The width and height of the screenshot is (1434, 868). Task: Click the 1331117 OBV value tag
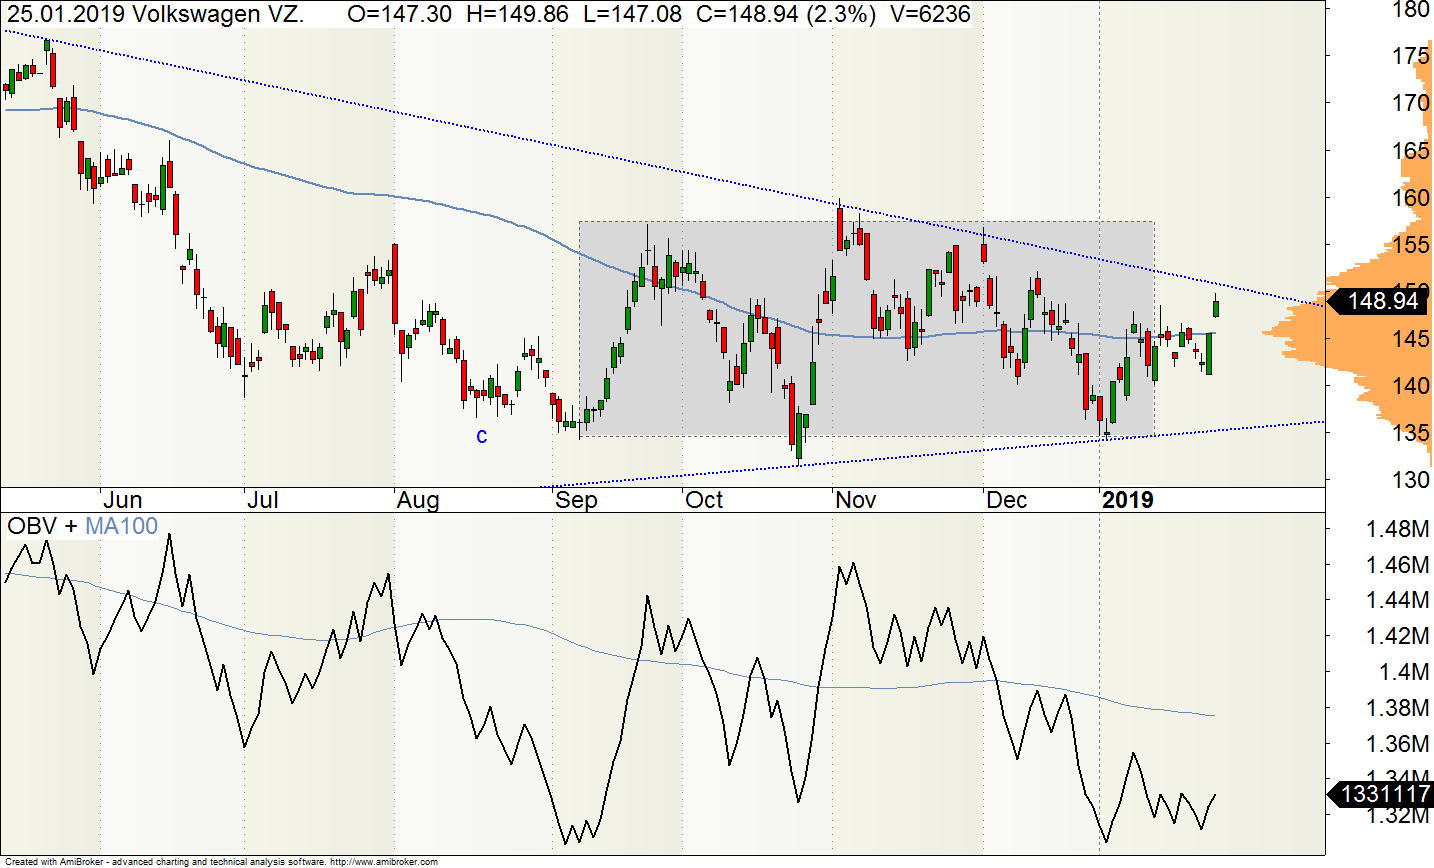coord(1384,794)
